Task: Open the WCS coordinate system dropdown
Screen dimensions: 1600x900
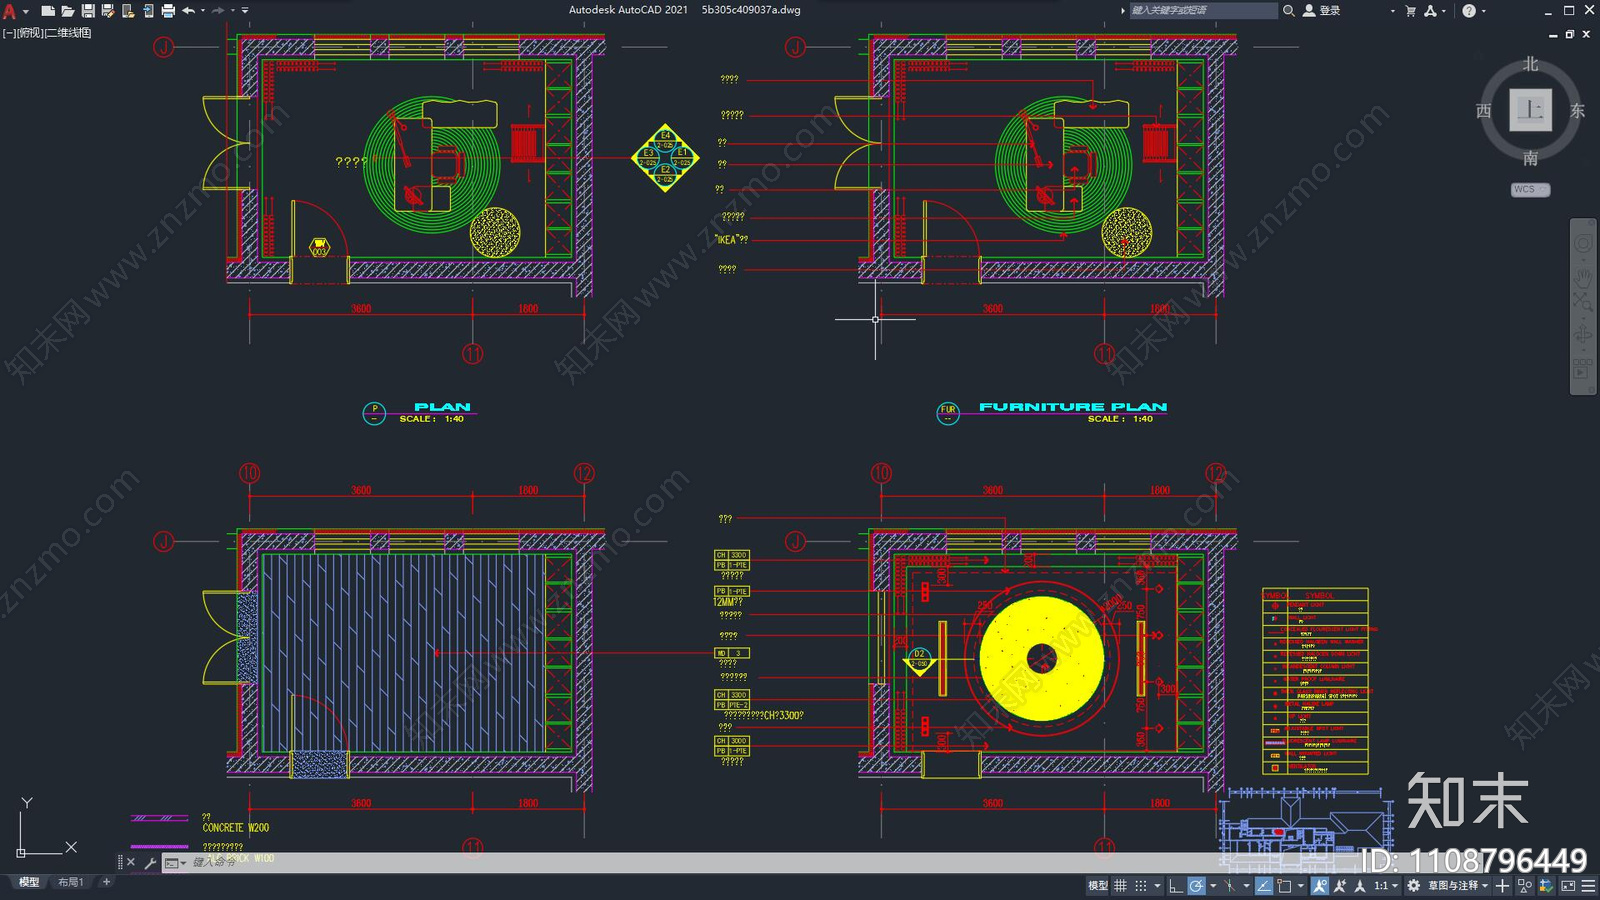Action: coord(1530,189)
